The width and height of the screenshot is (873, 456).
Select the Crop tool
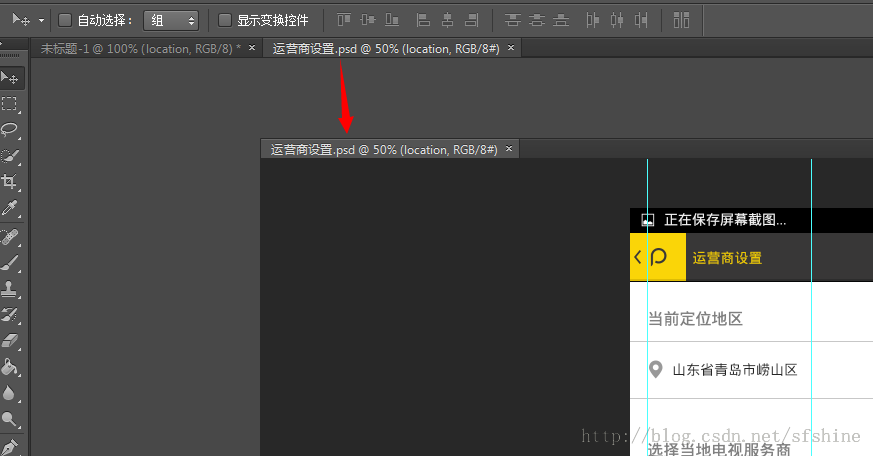coord(9,182)
